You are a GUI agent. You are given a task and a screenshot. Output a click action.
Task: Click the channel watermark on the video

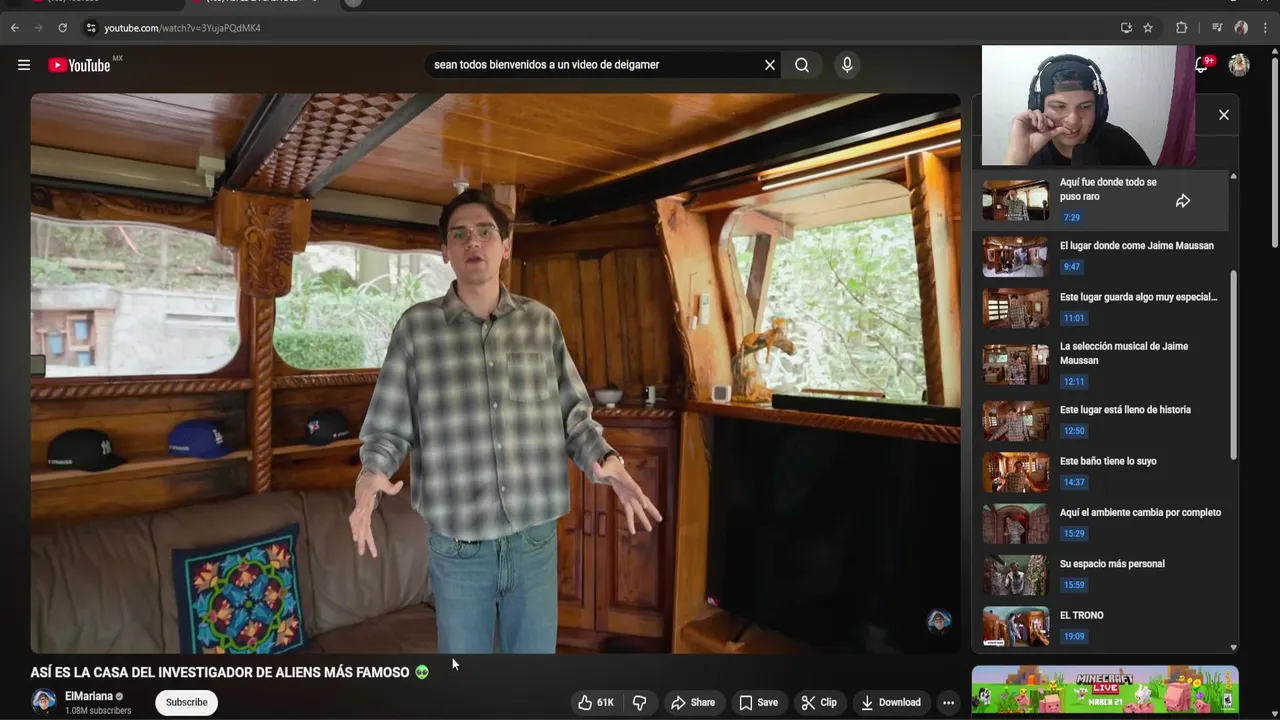click(938, 622)
